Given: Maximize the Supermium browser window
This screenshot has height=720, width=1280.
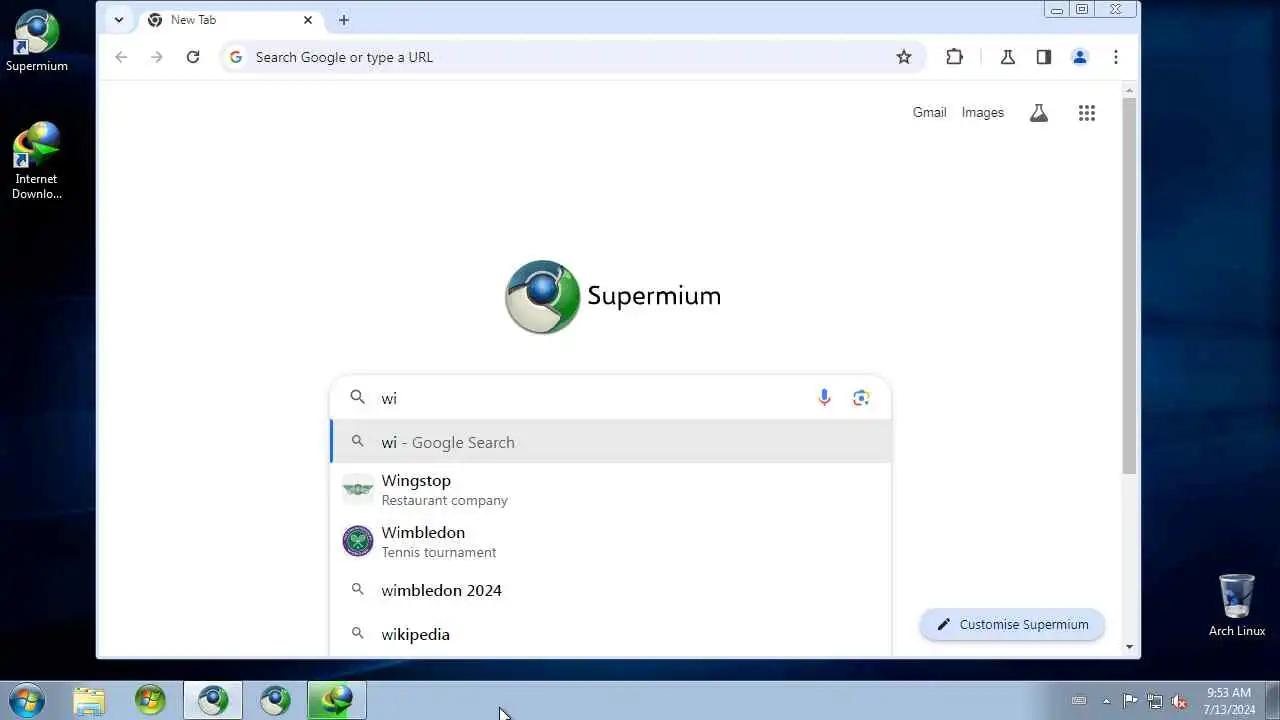Looking at the screenshot, I should pos(1082,9).
